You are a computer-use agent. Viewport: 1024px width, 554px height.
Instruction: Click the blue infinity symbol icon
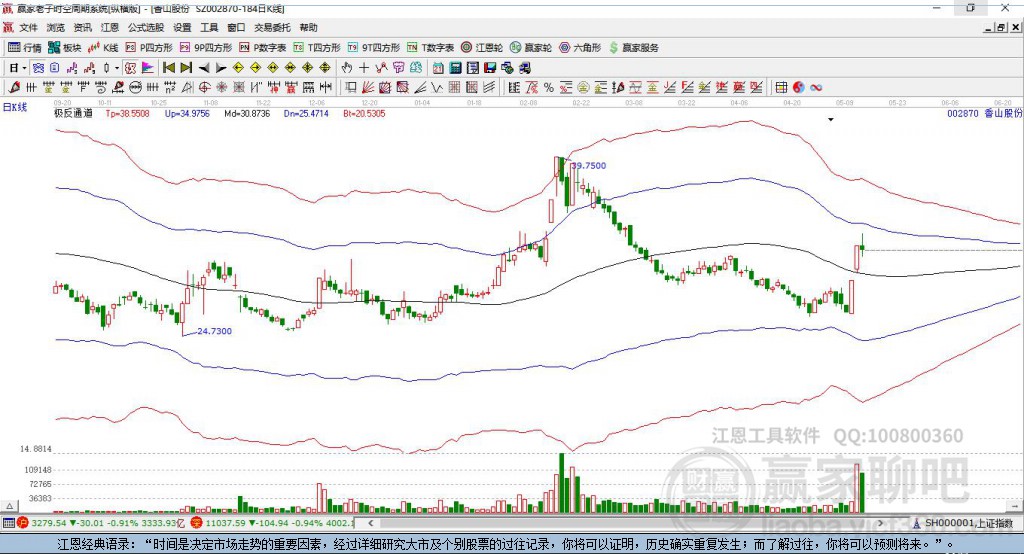(816, 88)
